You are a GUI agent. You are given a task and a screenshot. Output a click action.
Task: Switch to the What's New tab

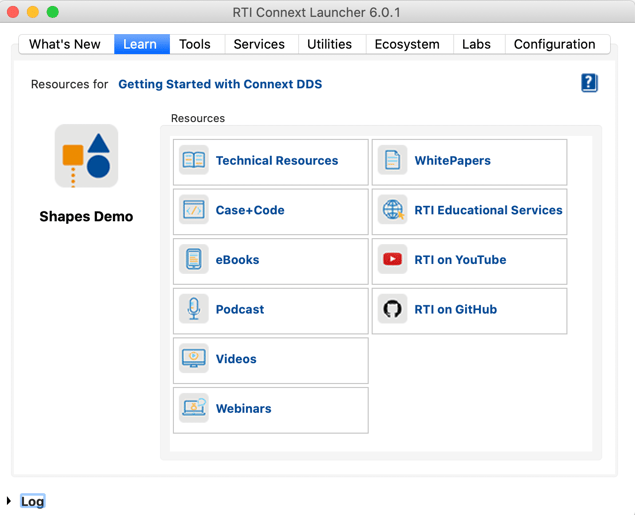coord(66,44)
